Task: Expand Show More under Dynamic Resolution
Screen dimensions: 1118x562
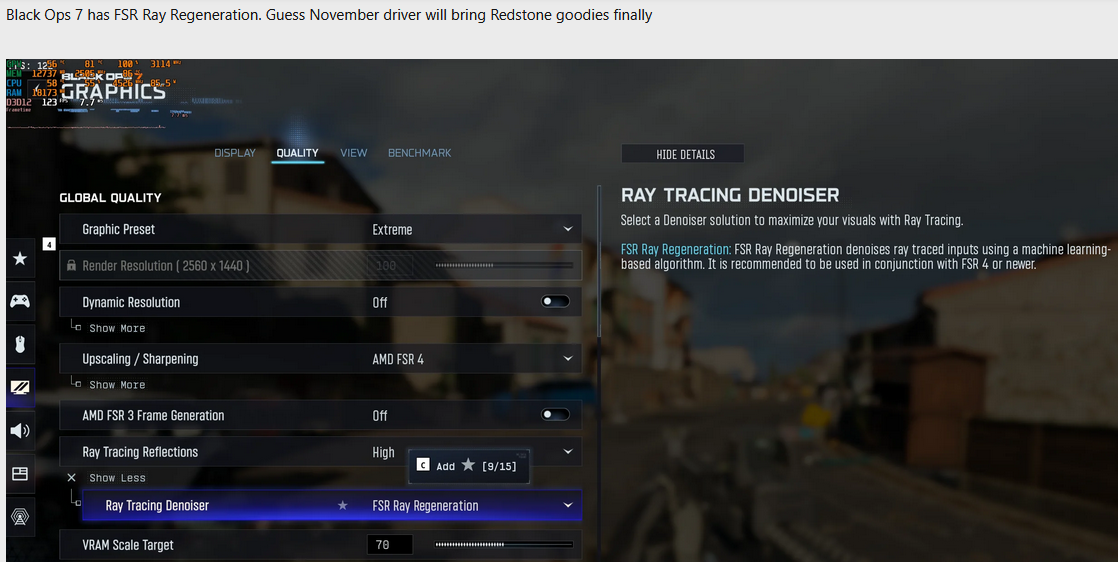Action: tap(117, 328)
